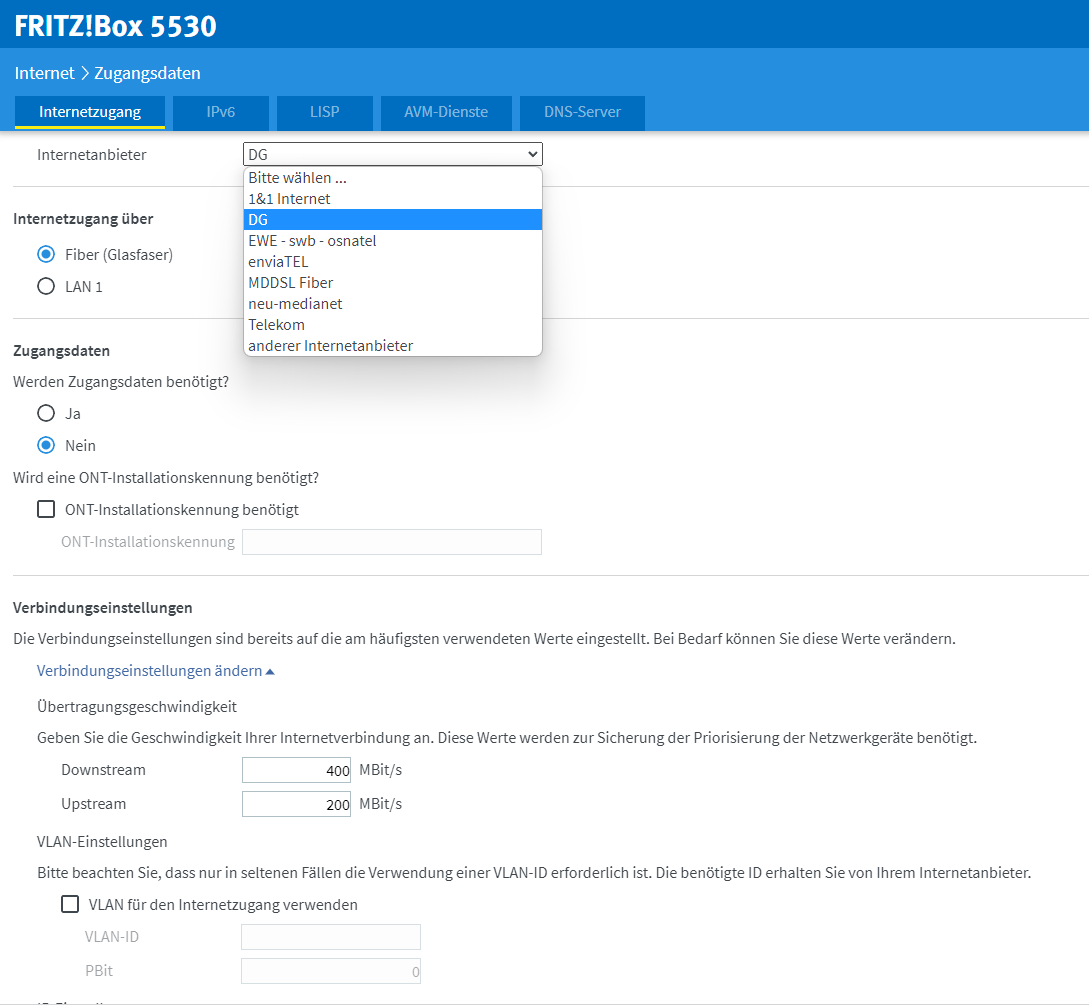Click Zugangsdaten in the breadcrumb

147,73
